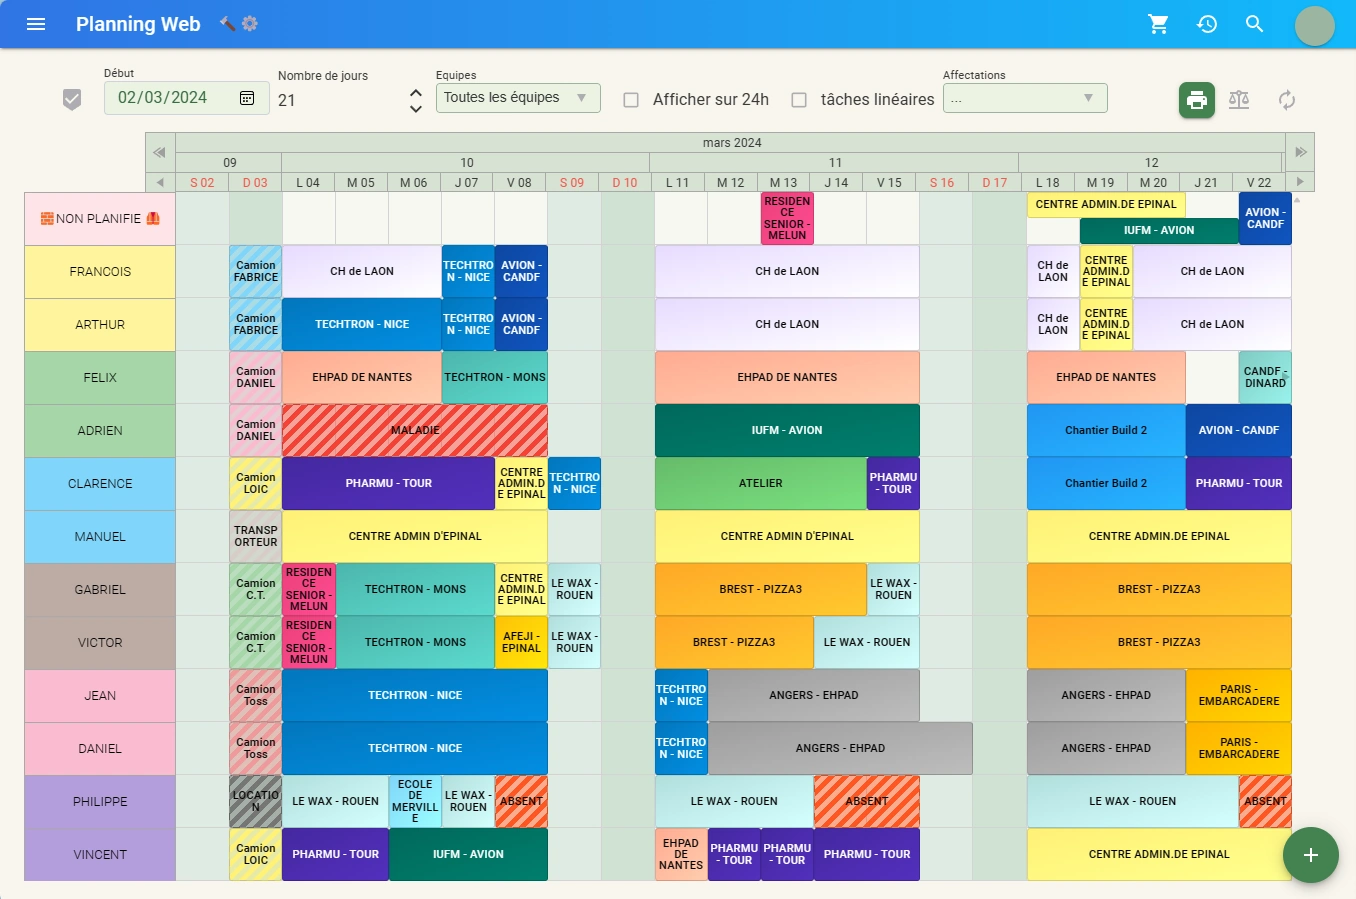Open Vincent's EHPAD DE NANTES task
The width and height of the screenshot is (1356, 899).
point(681,855)
